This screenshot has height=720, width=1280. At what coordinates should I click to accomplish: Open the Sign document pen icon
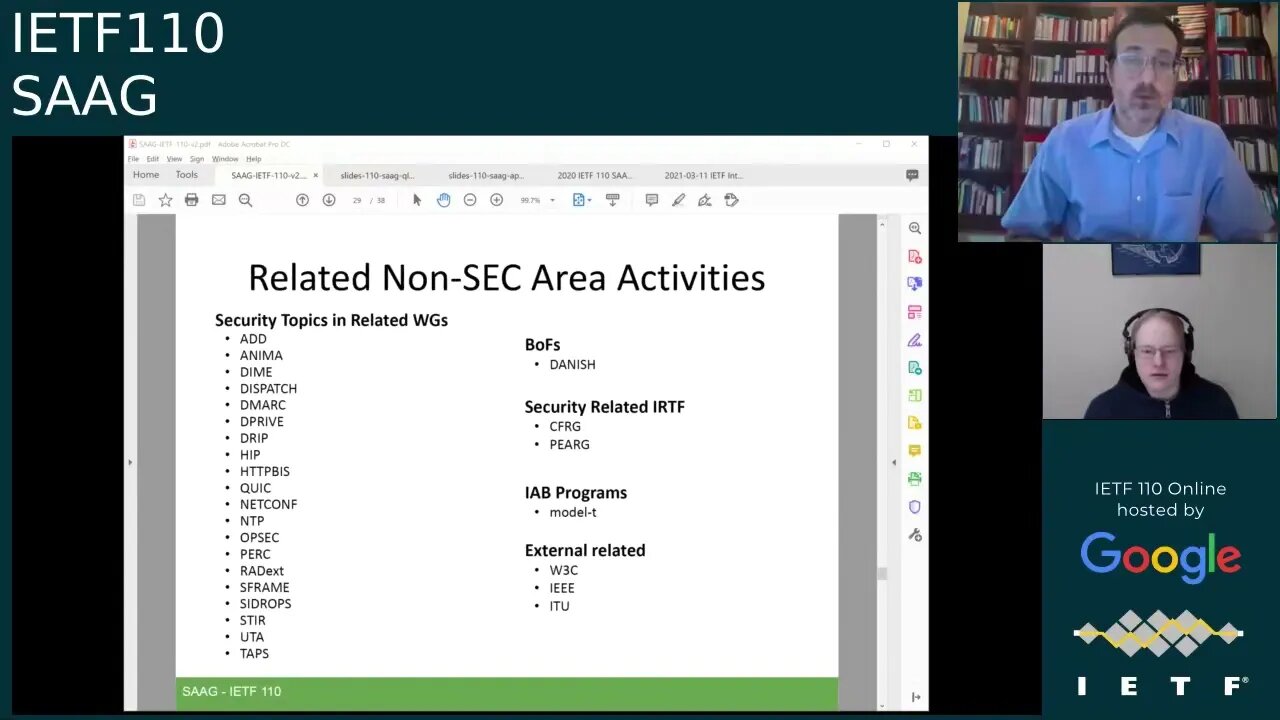[x=704, y=200]
